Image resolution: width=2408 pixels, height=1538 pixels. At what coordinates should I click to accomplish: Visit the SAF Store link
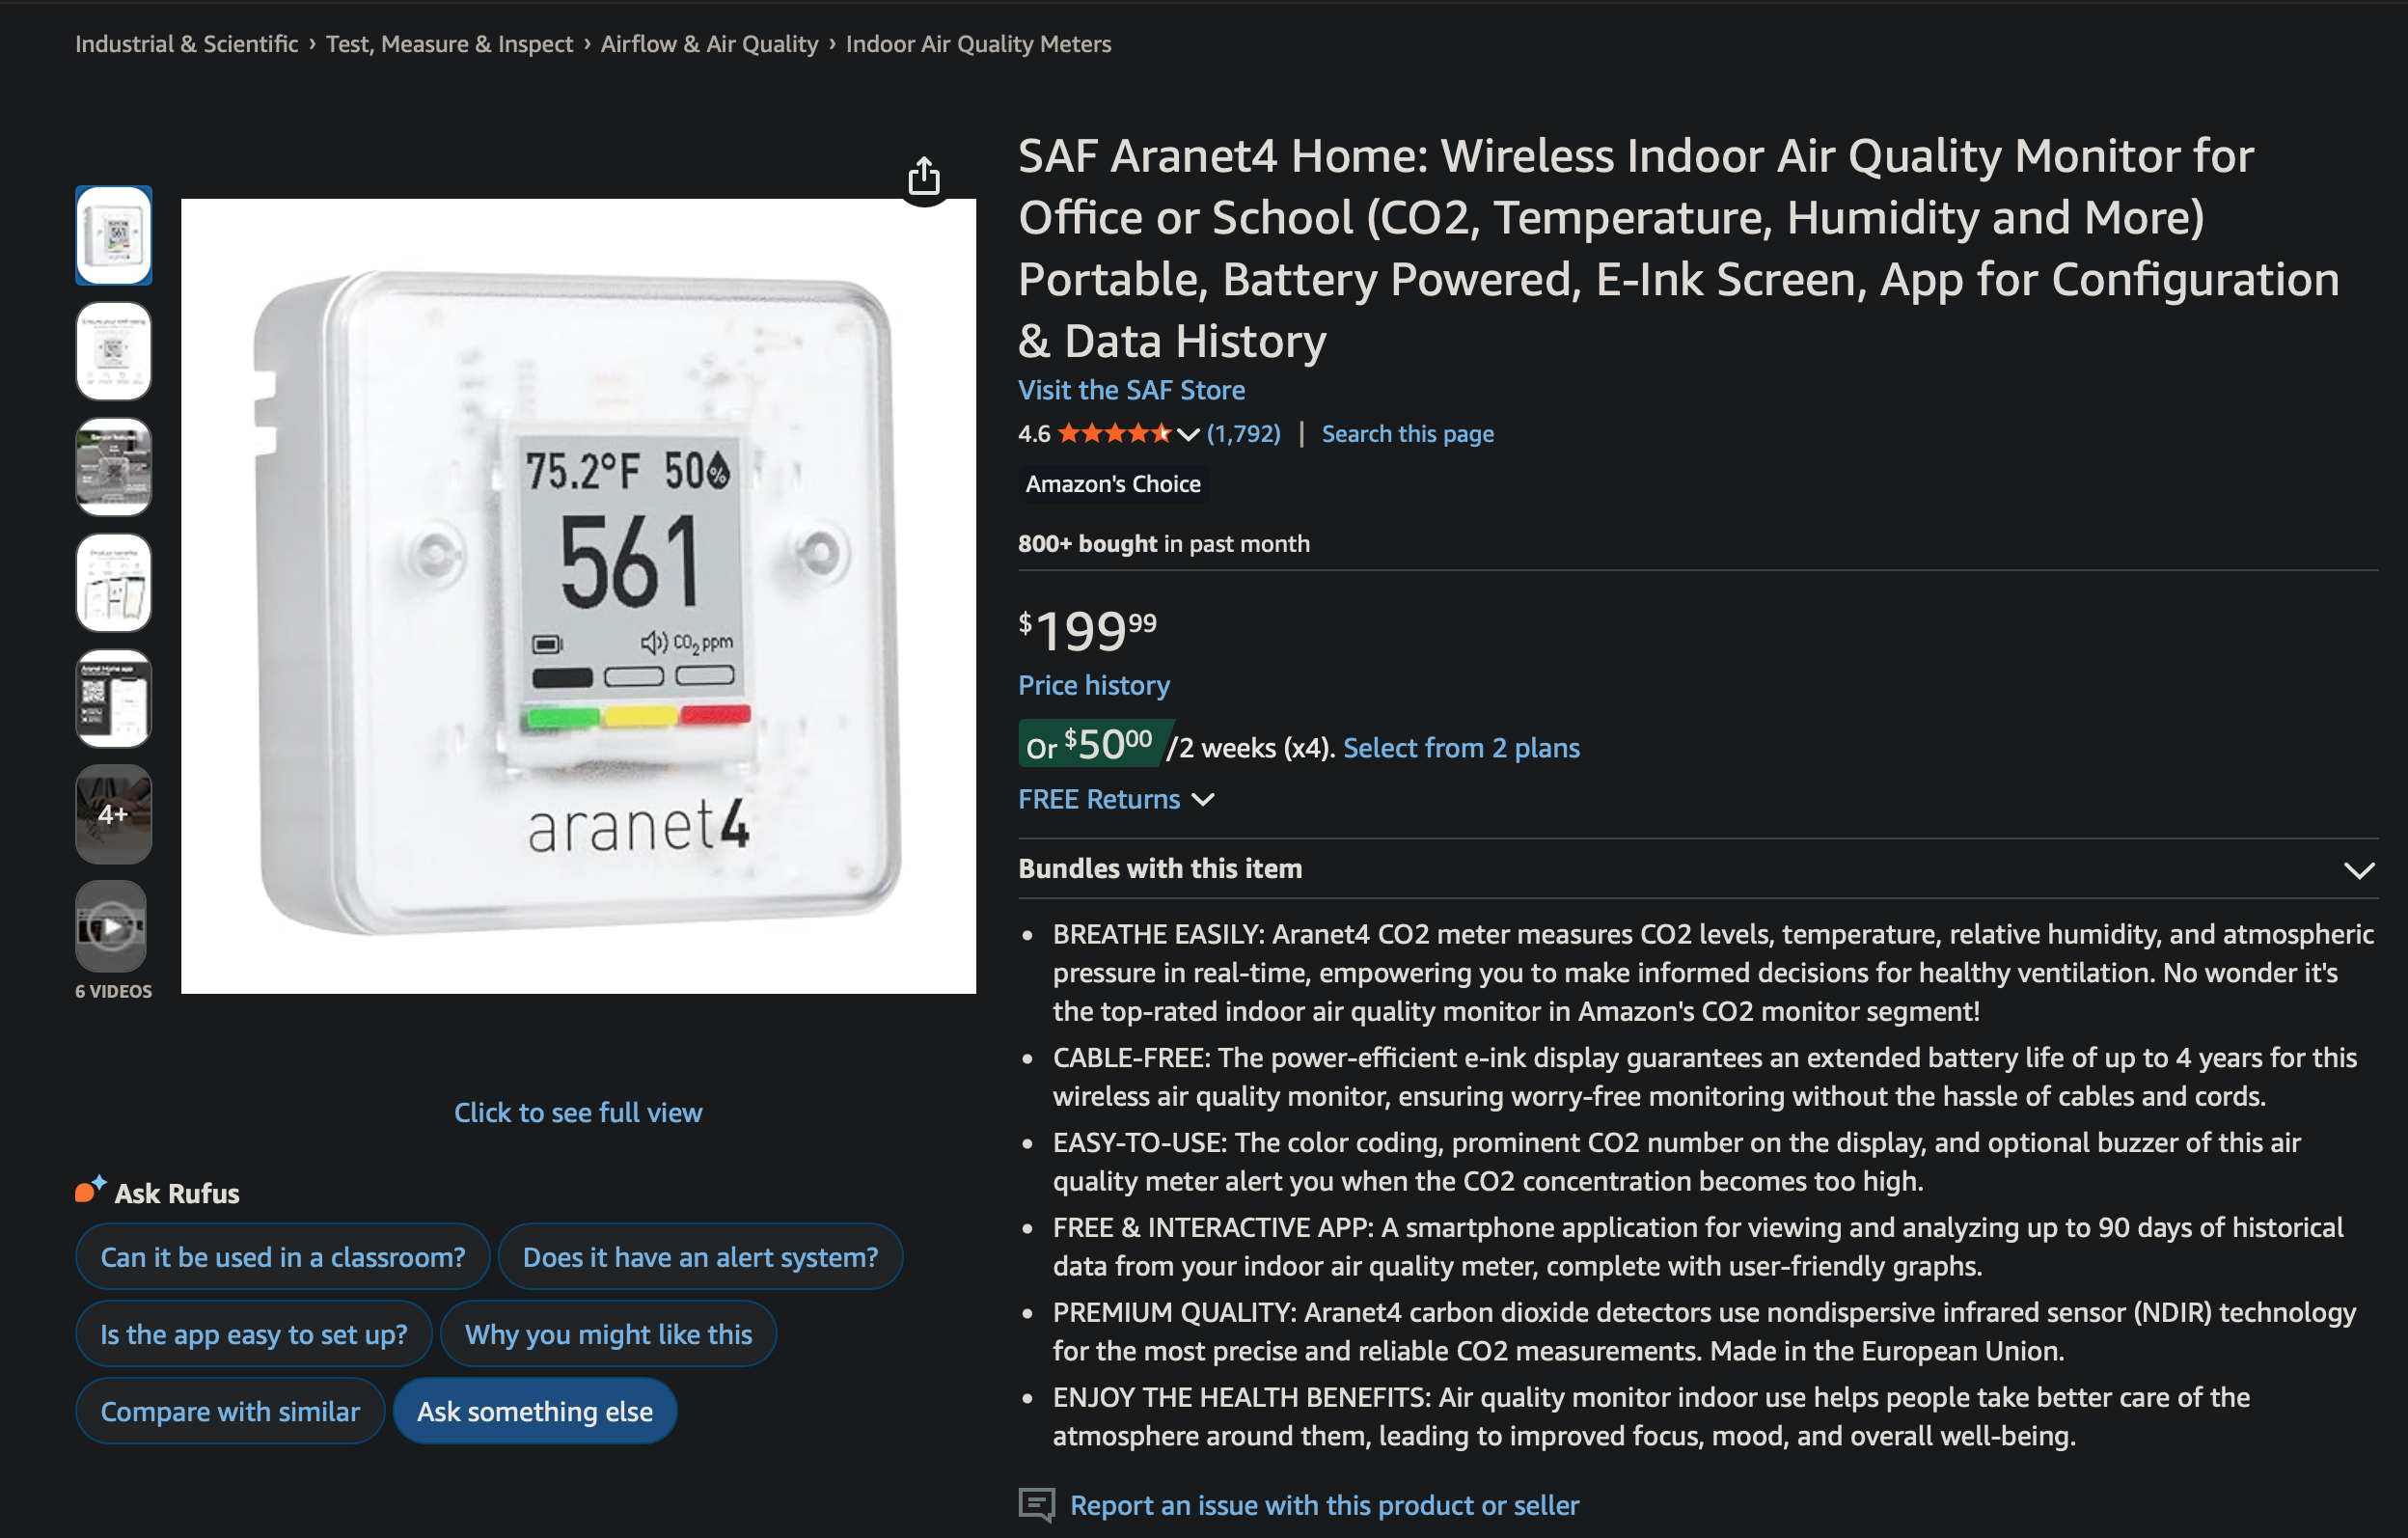coord(1131,390)
